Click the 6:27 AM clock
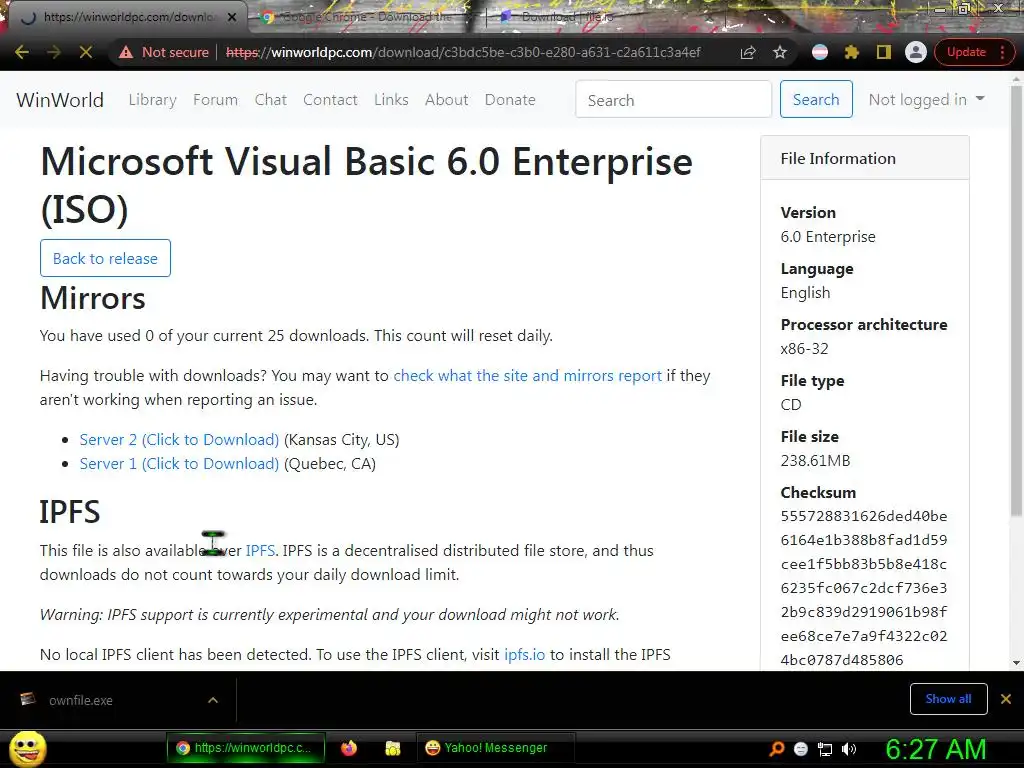This screenshot has width=1024, height=768. (x=936, y=749)
